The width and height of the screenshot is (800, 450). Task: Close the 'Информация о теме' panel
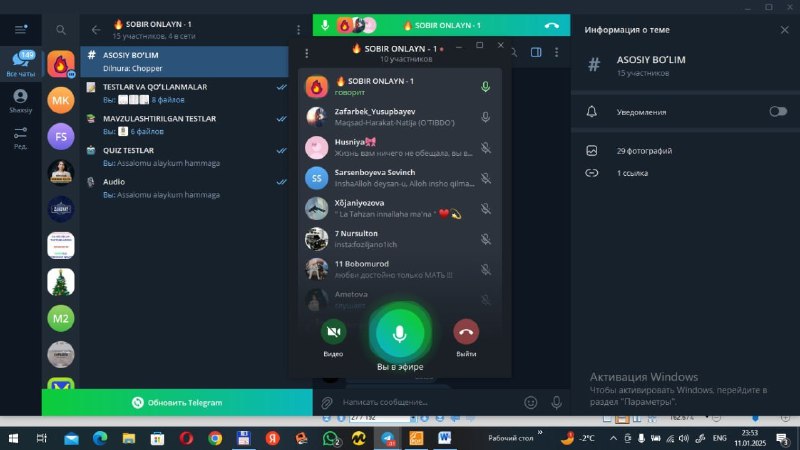pos(784,30)
